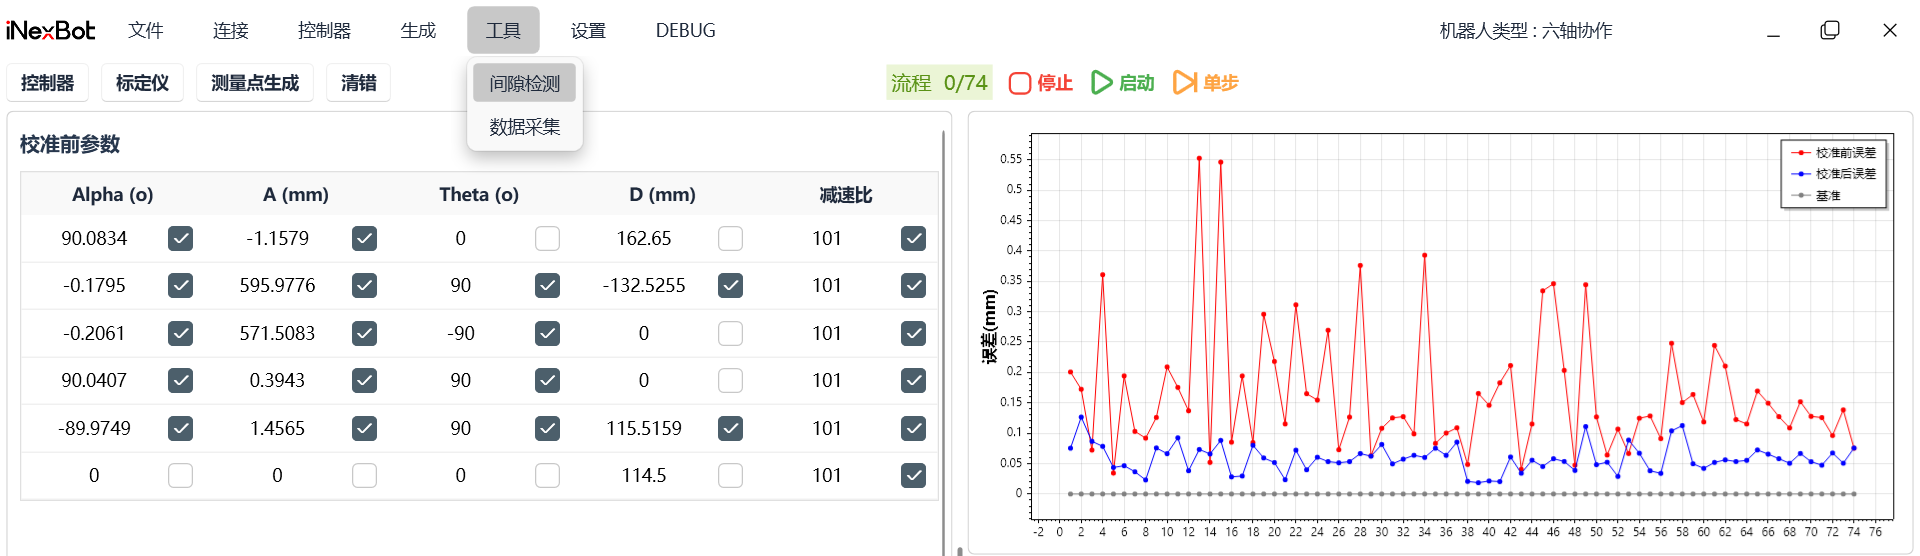Uncheck Alpha checkbox for value 90.0407
Image resolution: width=1920 pixels, height=556 pixels.
coord(180,380)
